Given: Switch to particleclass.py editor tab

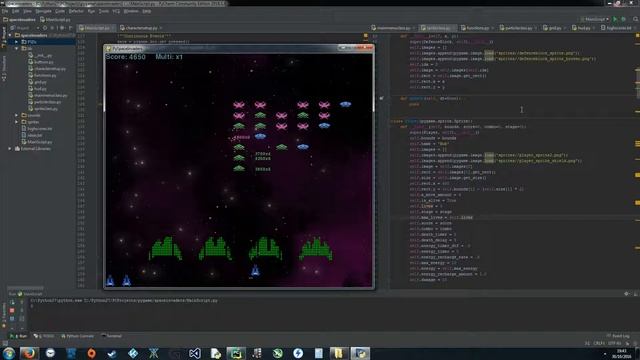Looking at the screenshot, I should [x=518, y=28].
